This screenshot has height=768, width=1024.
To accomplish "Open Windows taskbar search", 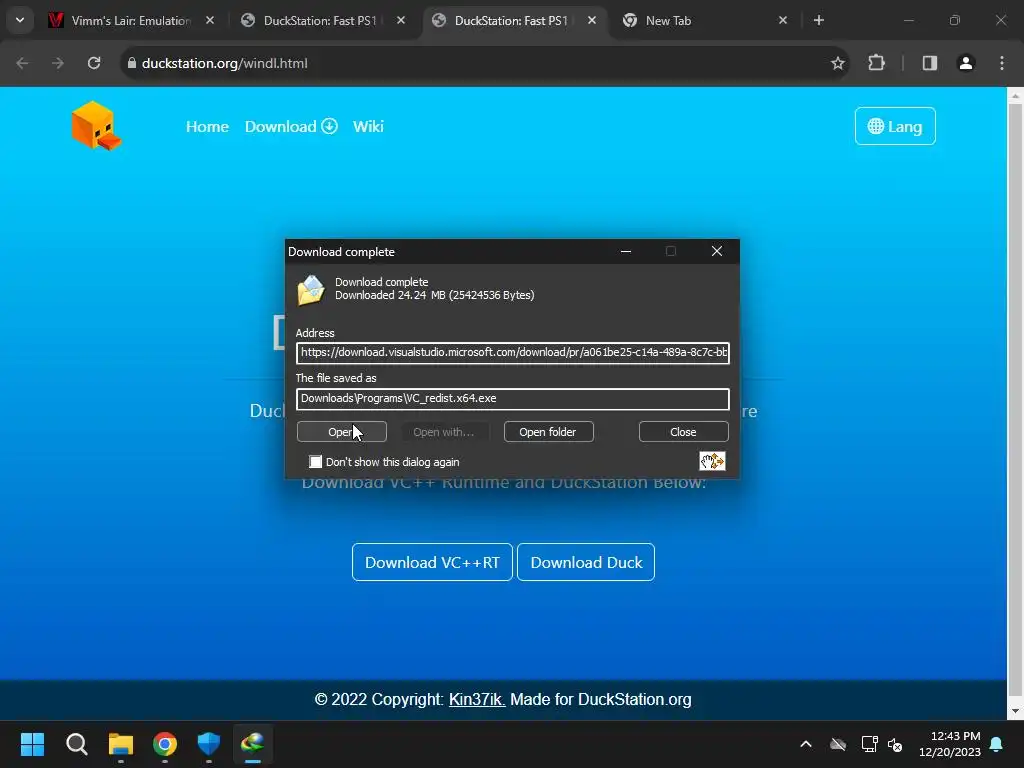I will (76, 744).
